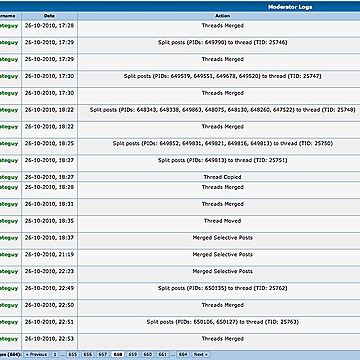Open username link on the 22:53 row
Viewport: 360px width, 360px height.
coord(9,339)
